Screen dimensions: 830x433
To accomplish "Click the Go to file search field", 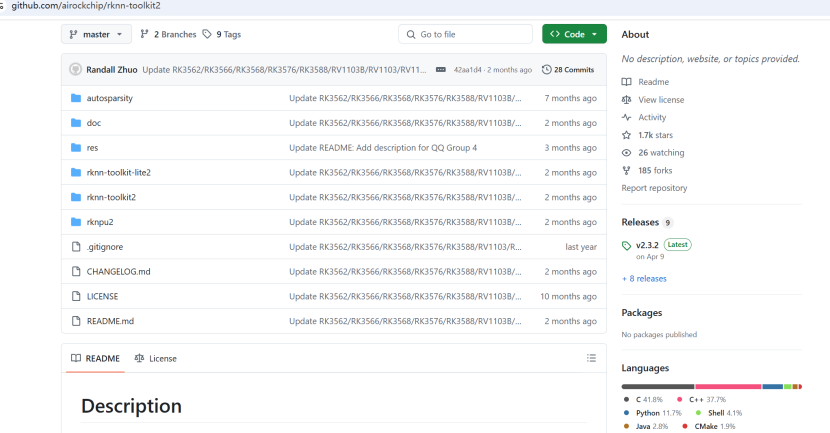I will coord(465,34).
